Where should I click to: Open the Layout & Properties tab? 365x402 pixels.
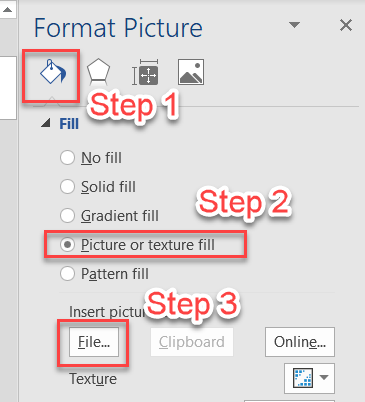[x=145, y=72]
